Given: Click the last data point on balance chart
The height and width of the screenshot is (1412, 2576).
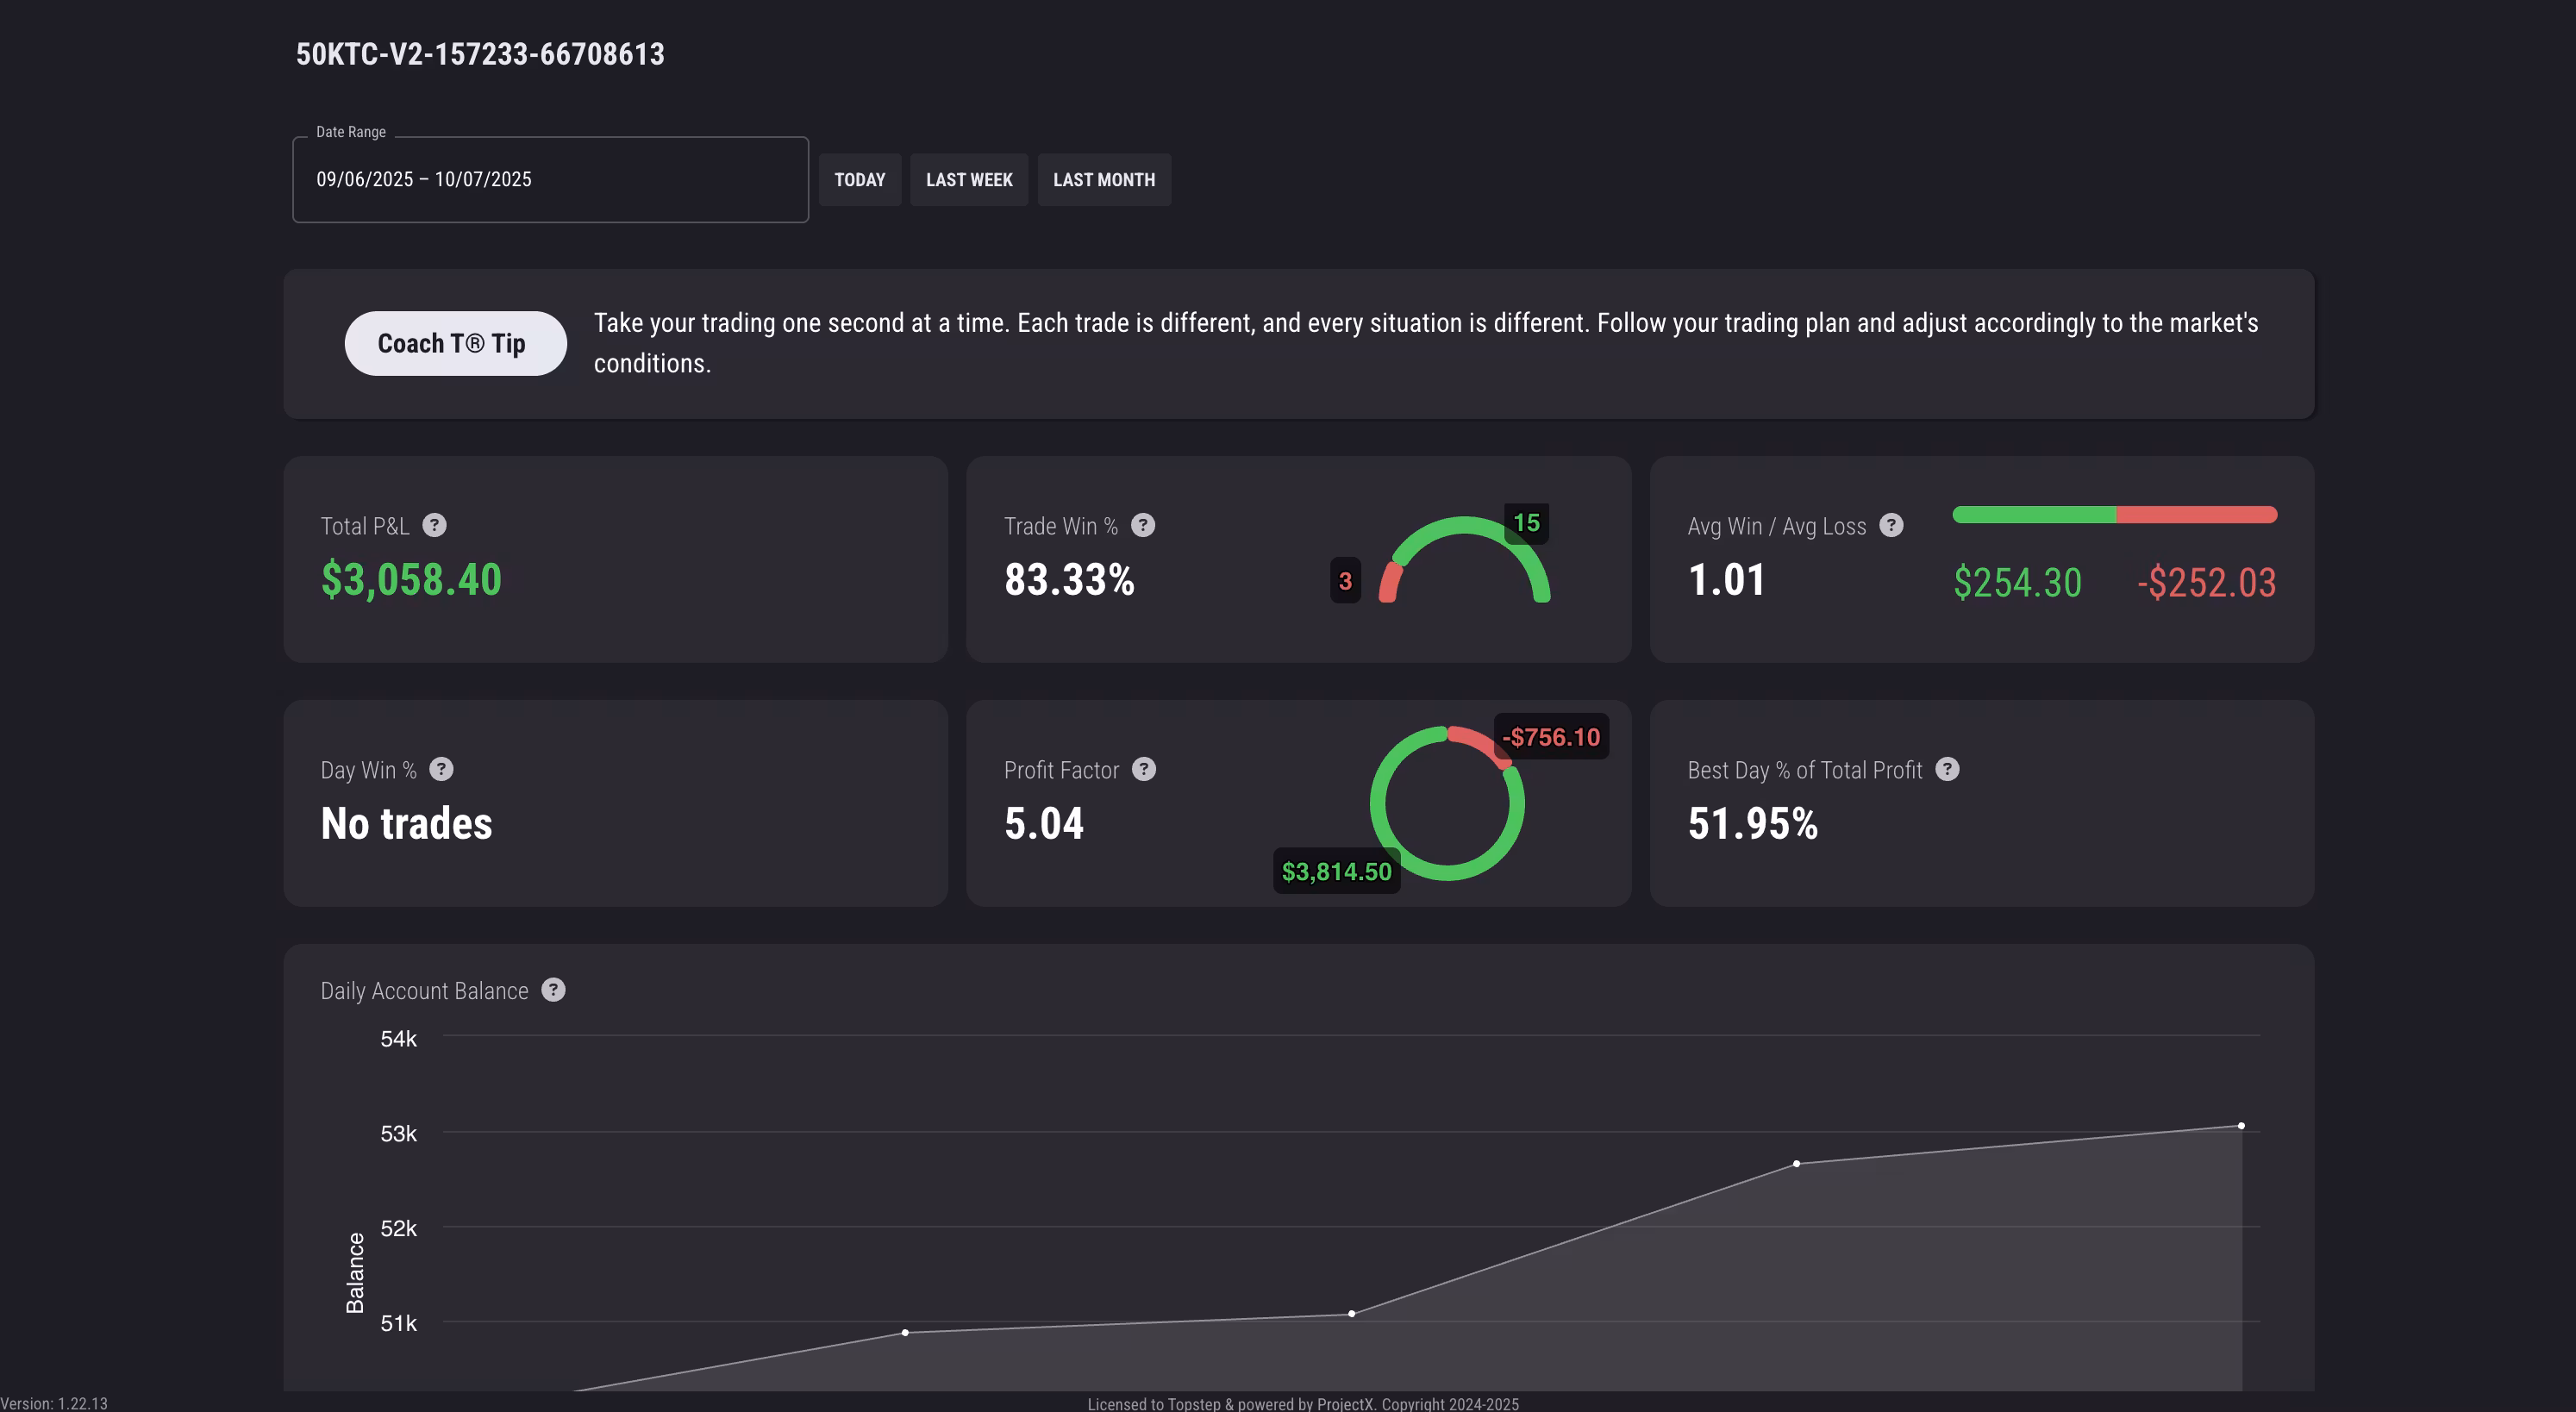Looking at the screenshot, I should point(2241,1126).
